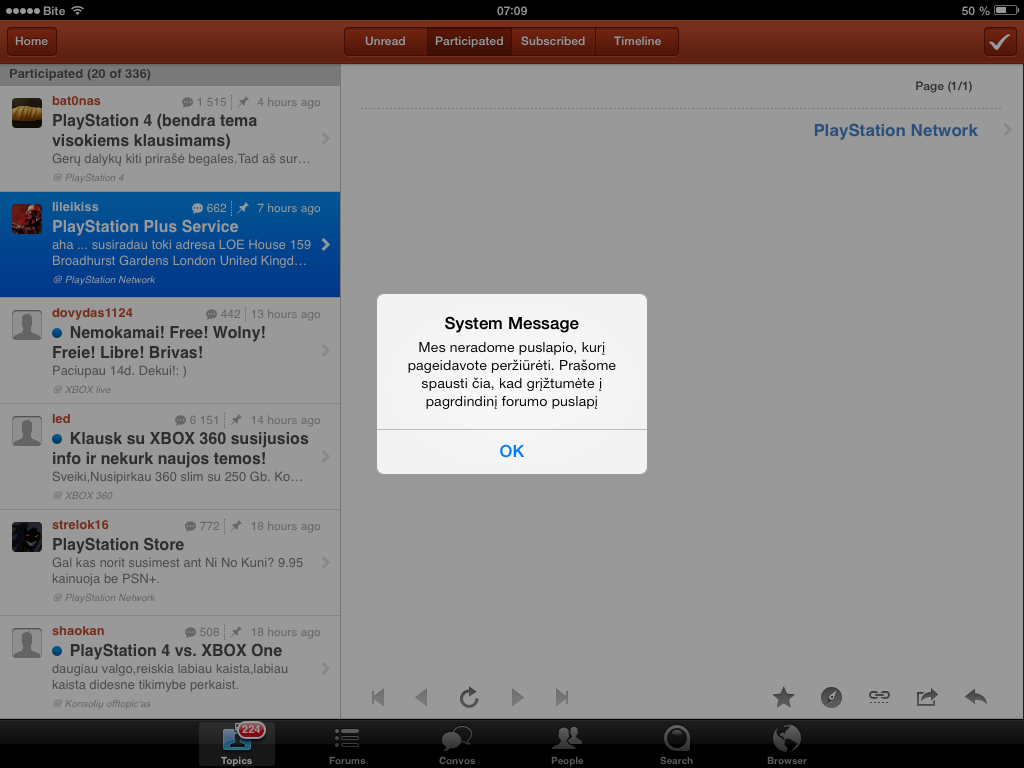The height and width of the screenshot is (768, 1024).
Task: Tap Wi-Fi signal icon in status bar
Action: coord(78,10)
